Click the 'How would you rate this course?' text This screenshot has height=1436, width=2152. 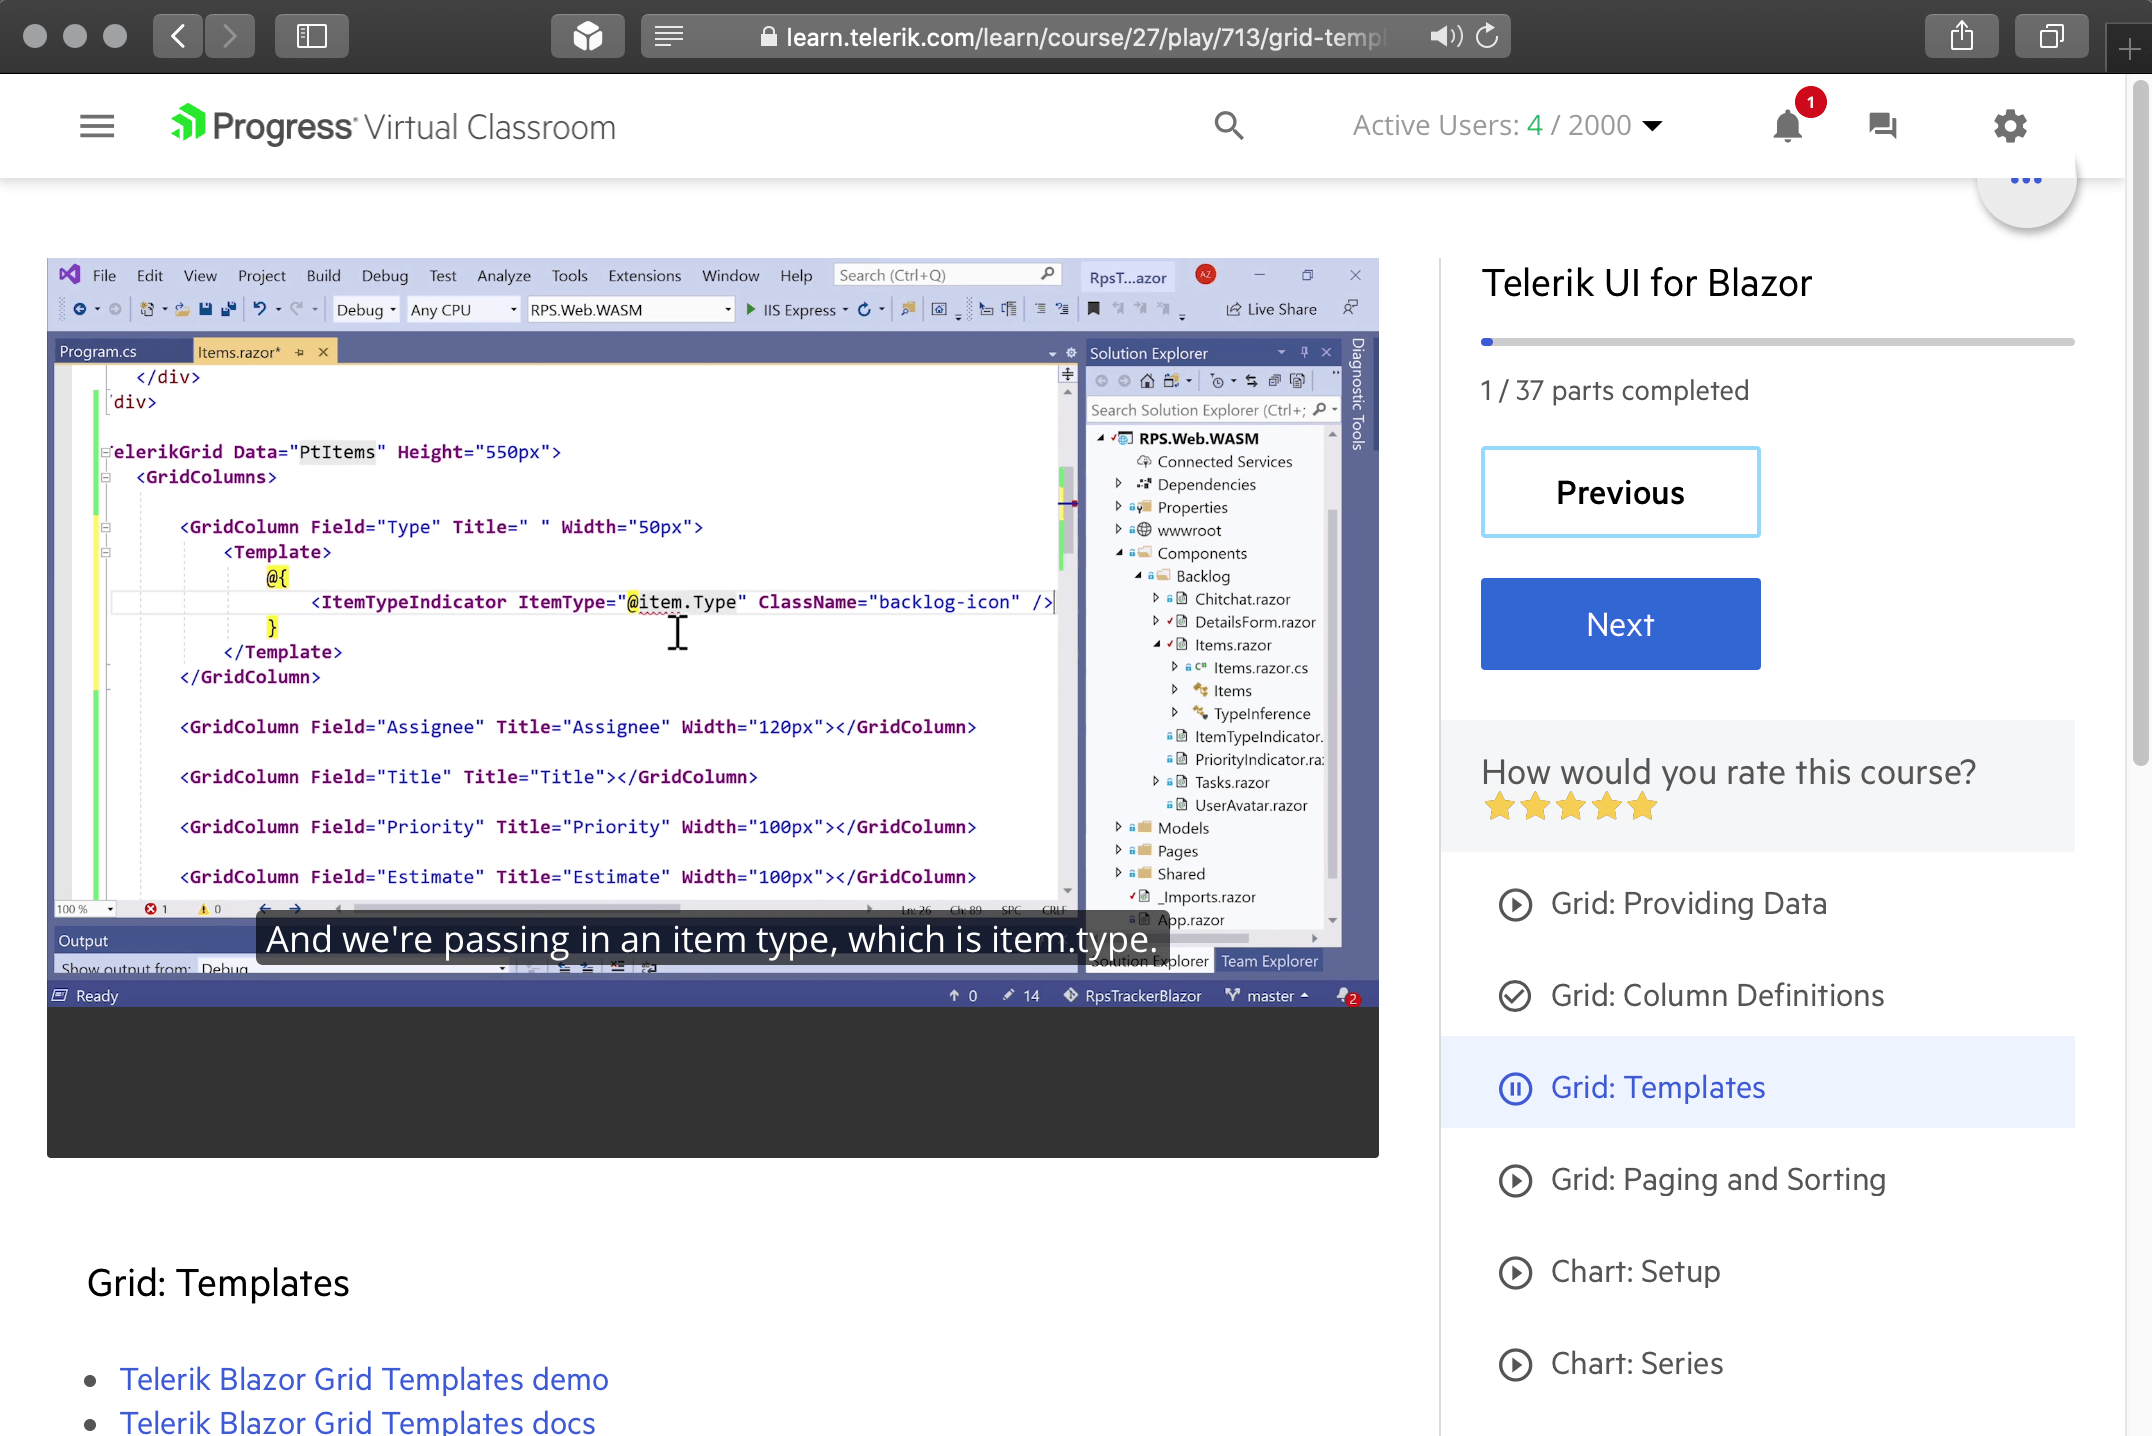[x=1728, y=772]
